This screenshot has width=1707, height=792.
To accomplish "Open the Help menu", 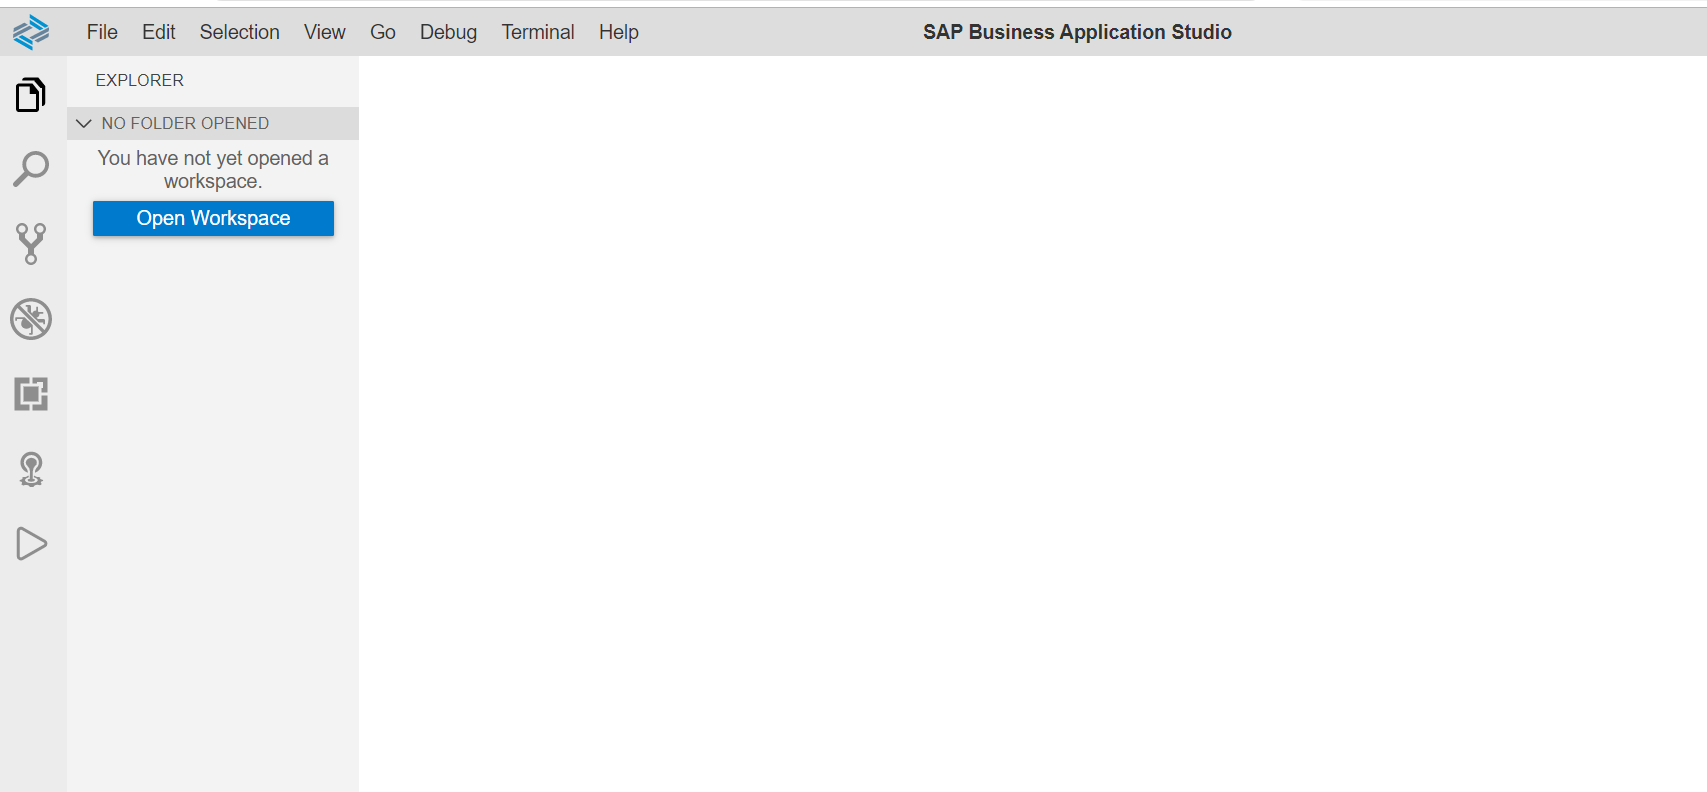I will (x=619, y=32).
